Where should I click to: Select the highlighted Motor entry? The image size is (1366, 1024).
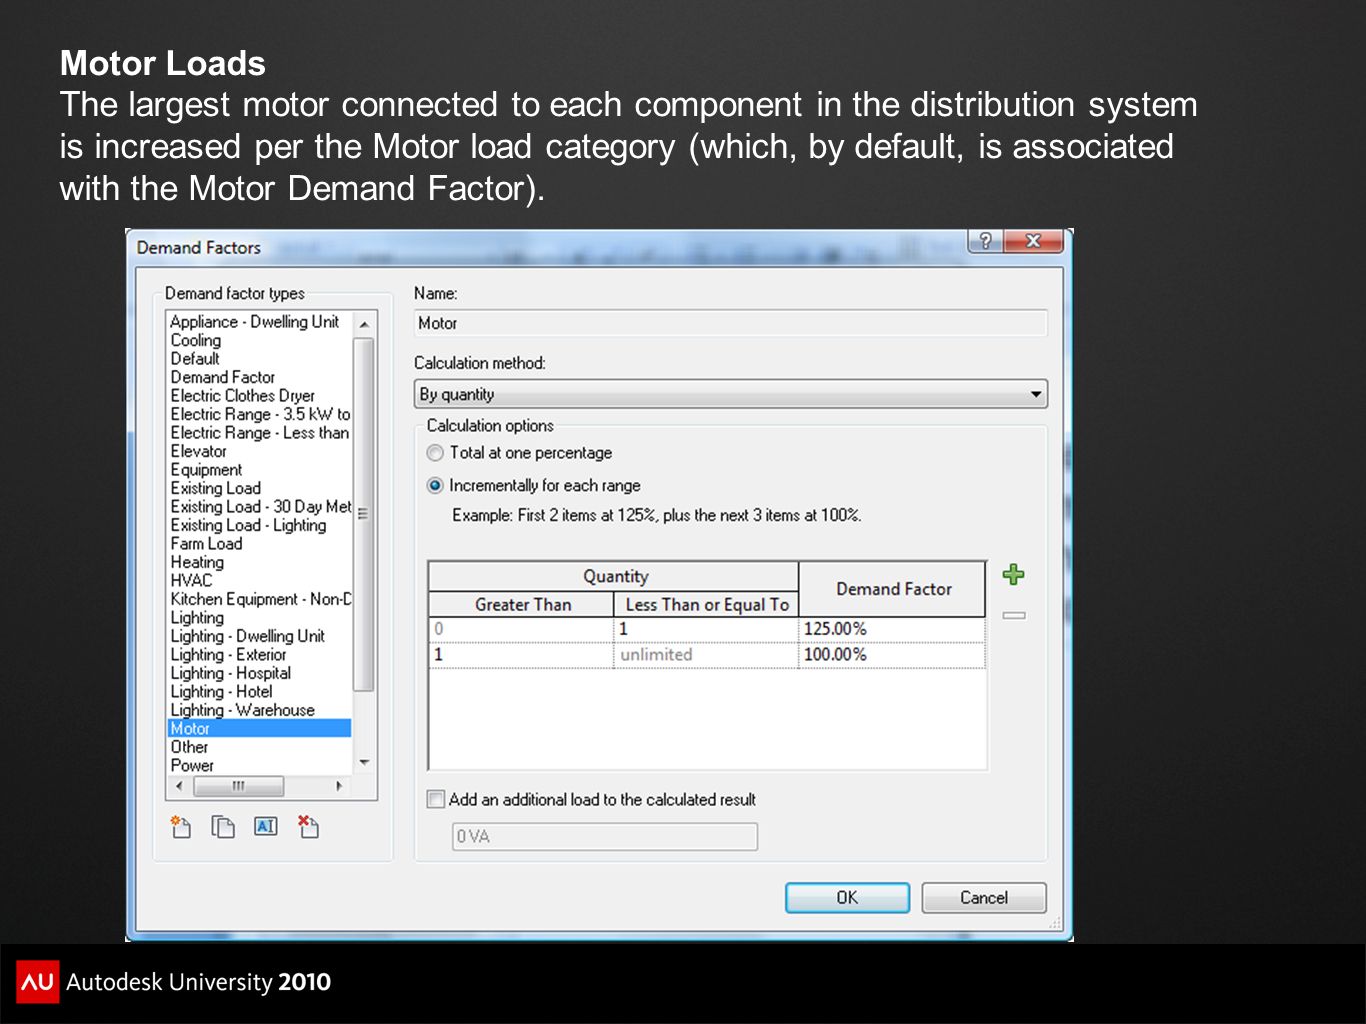tap(260, 728)
